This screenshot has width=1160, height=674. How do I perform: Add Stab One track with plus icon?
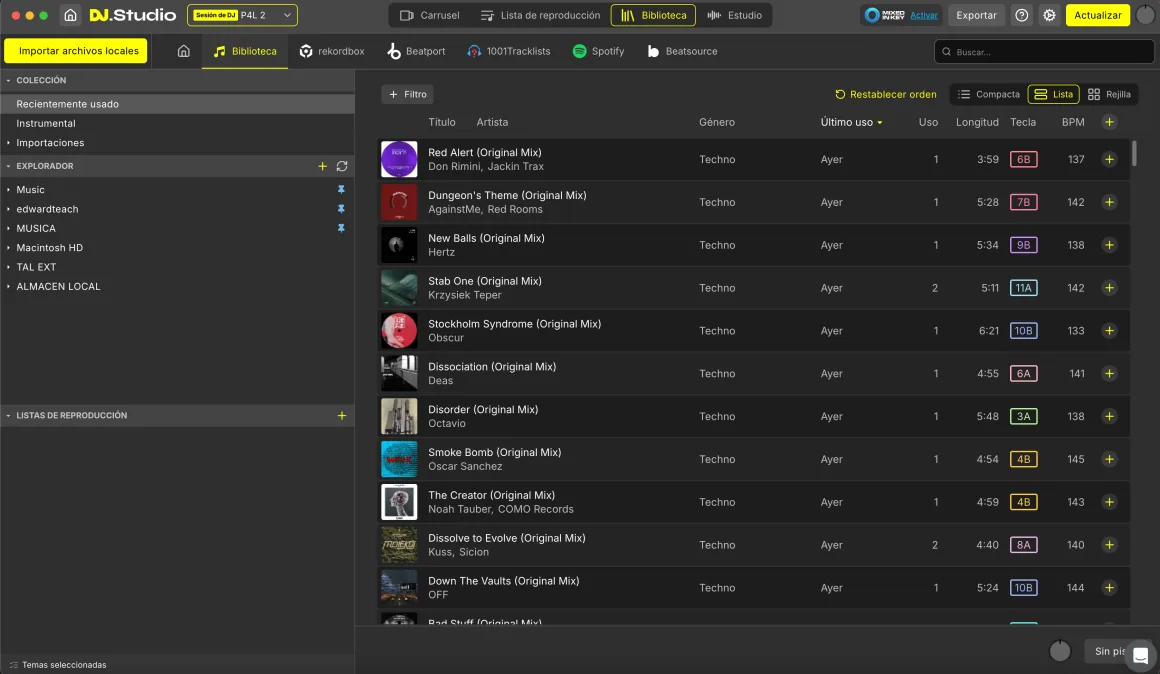tap(1109, 288)
